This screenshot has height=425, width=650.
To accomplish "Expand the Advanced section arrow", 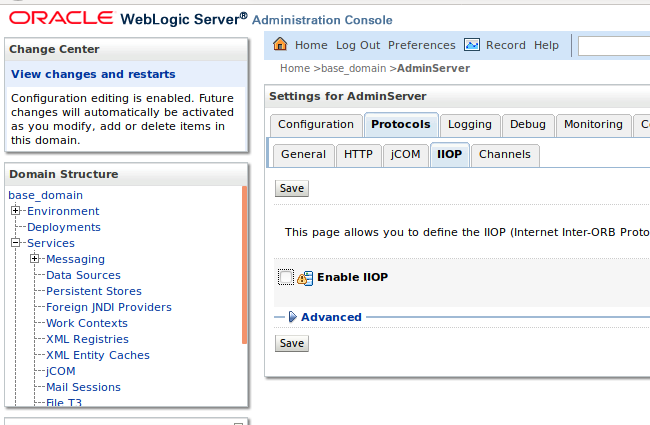I will point(292,317).
